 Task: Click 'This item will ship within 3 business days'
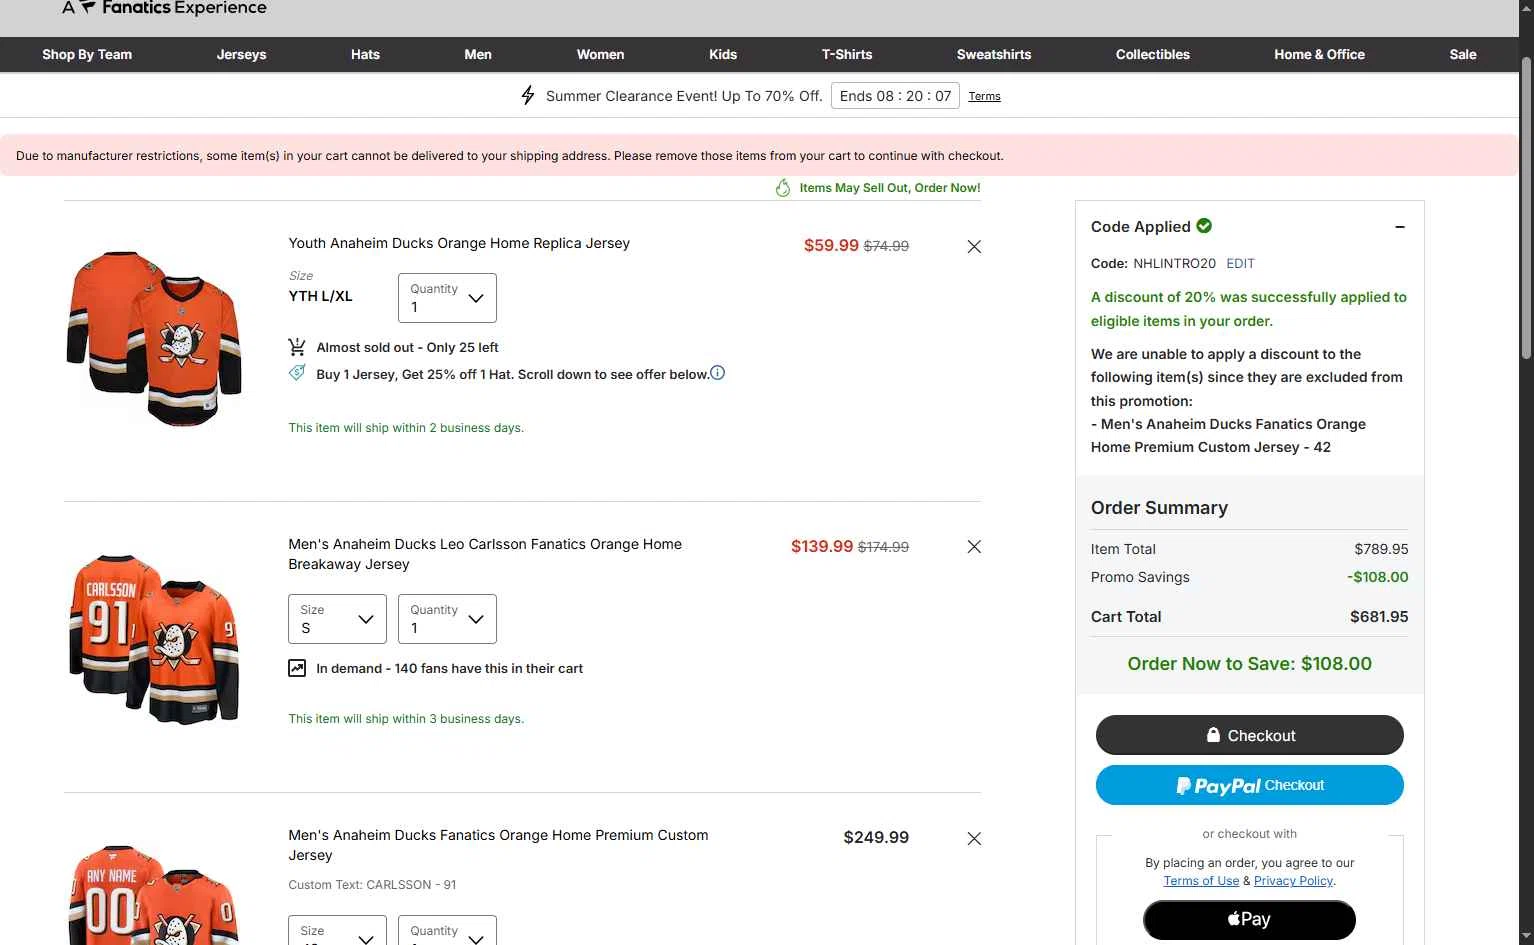406,719
